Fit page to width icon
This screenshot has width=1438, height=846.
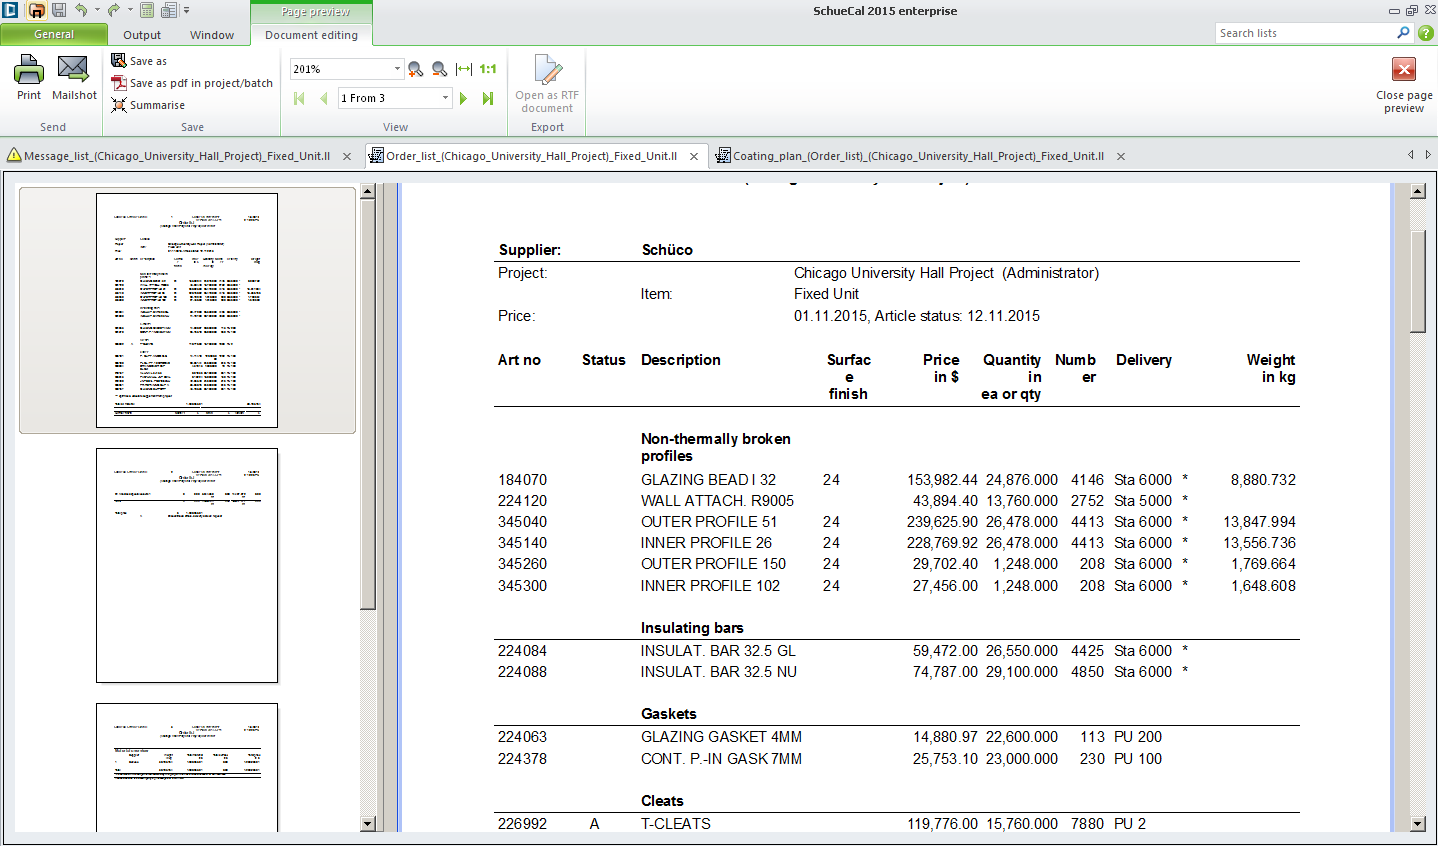pyautogui.click(x=464, y=69)
